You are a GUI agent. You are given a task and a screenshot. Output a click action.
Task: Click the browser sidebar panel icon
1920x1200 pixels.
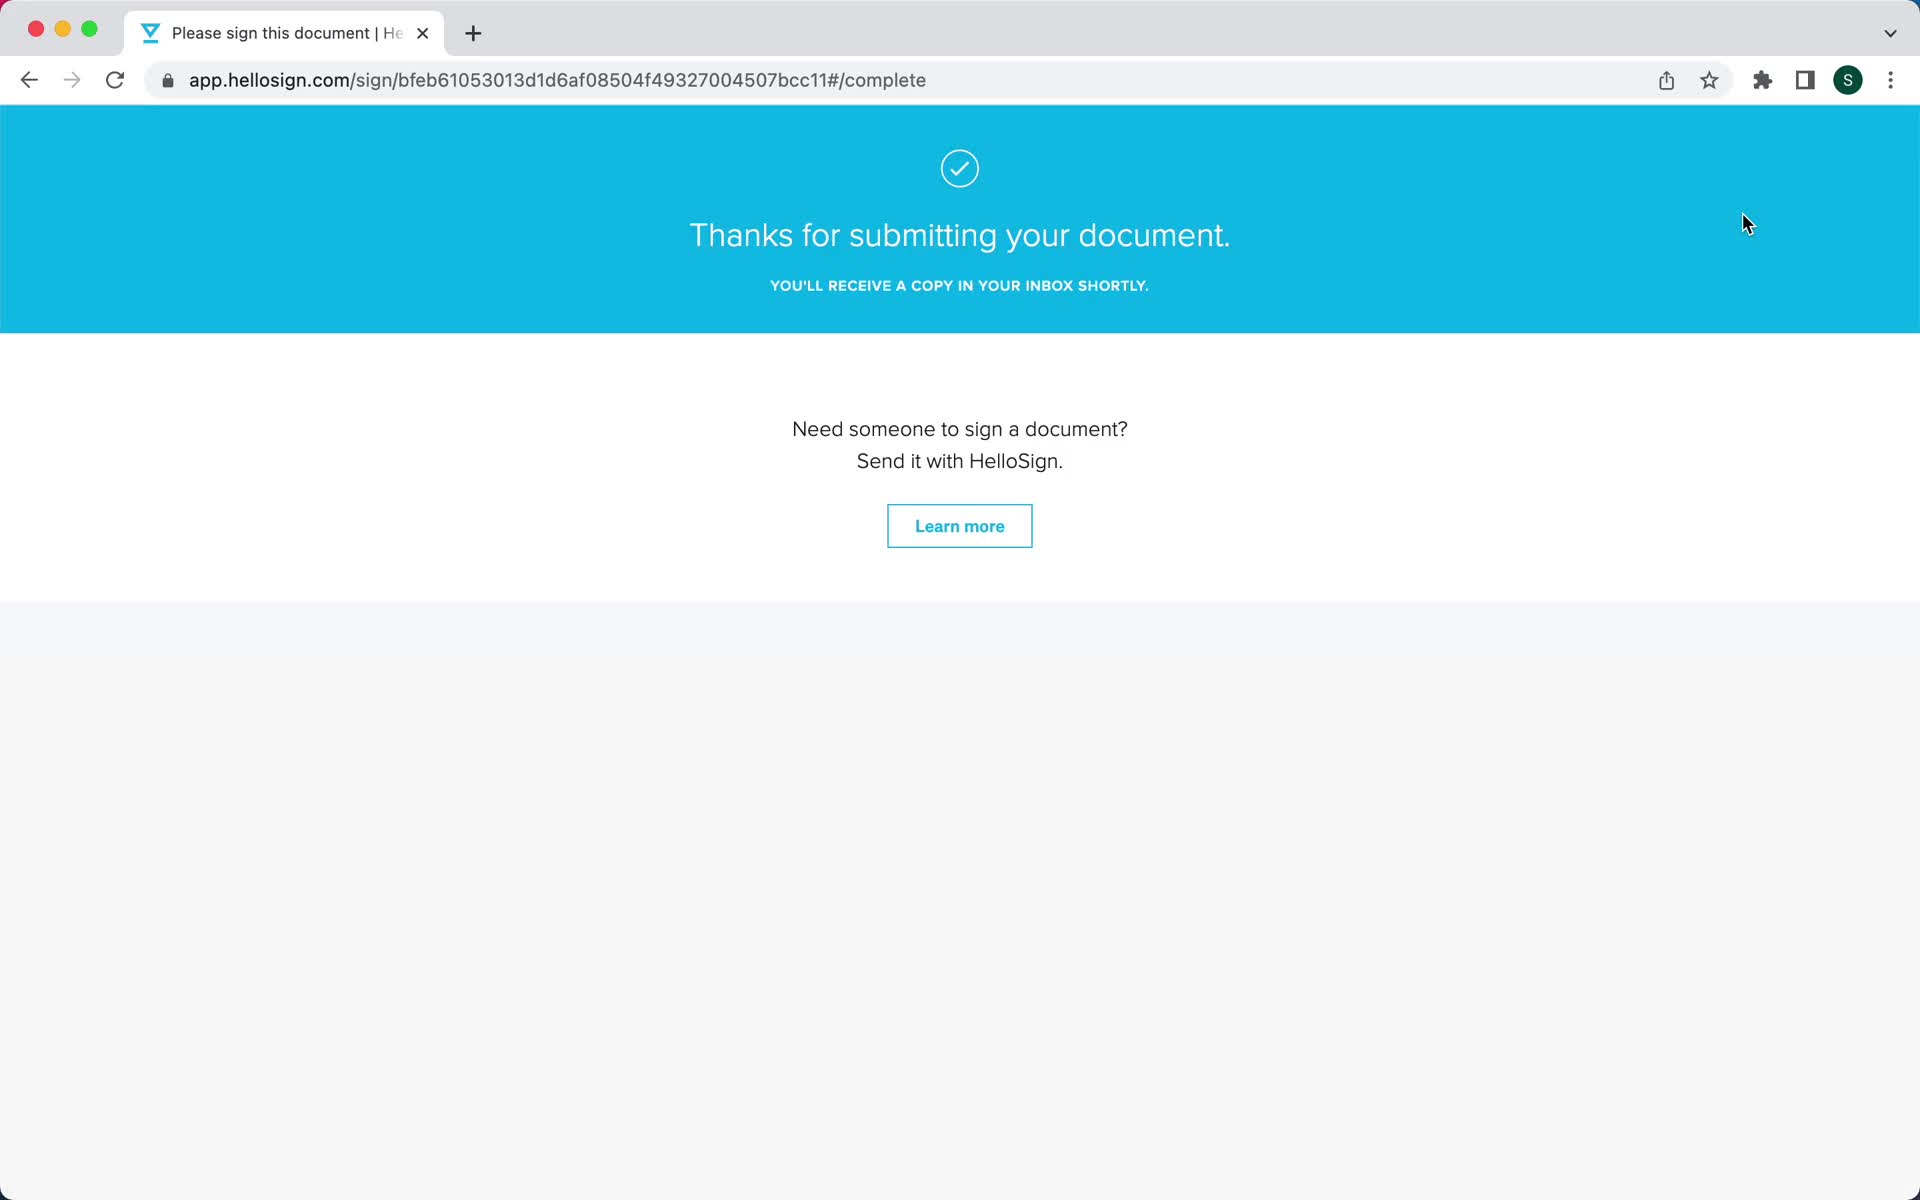1805,79
